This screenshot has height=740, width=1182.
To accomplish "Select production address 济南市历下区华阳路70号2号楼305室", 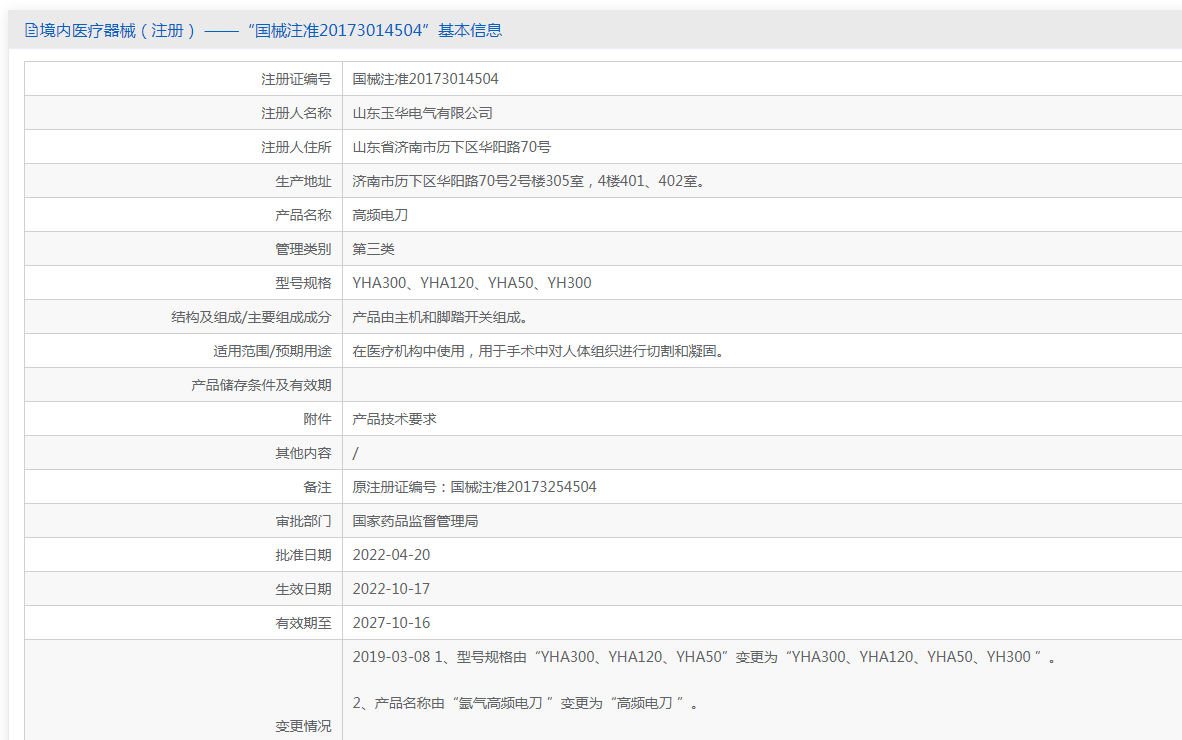I will 468,181.
